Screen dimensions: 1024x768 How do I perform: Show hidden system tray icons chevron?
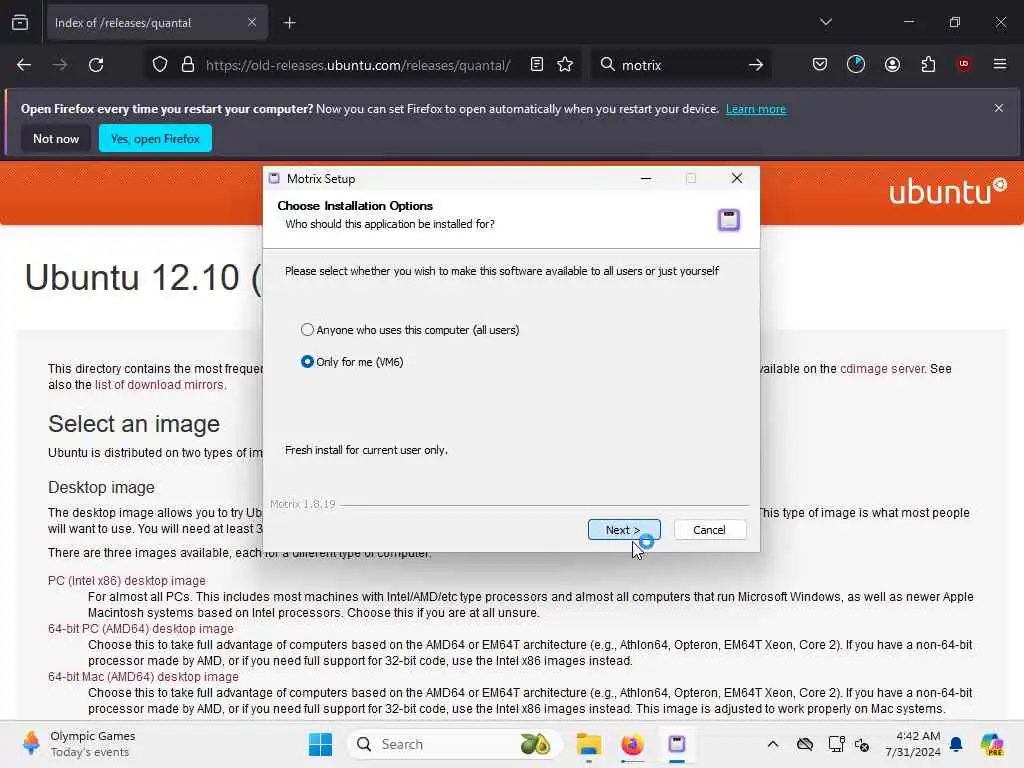click(773, 744)
